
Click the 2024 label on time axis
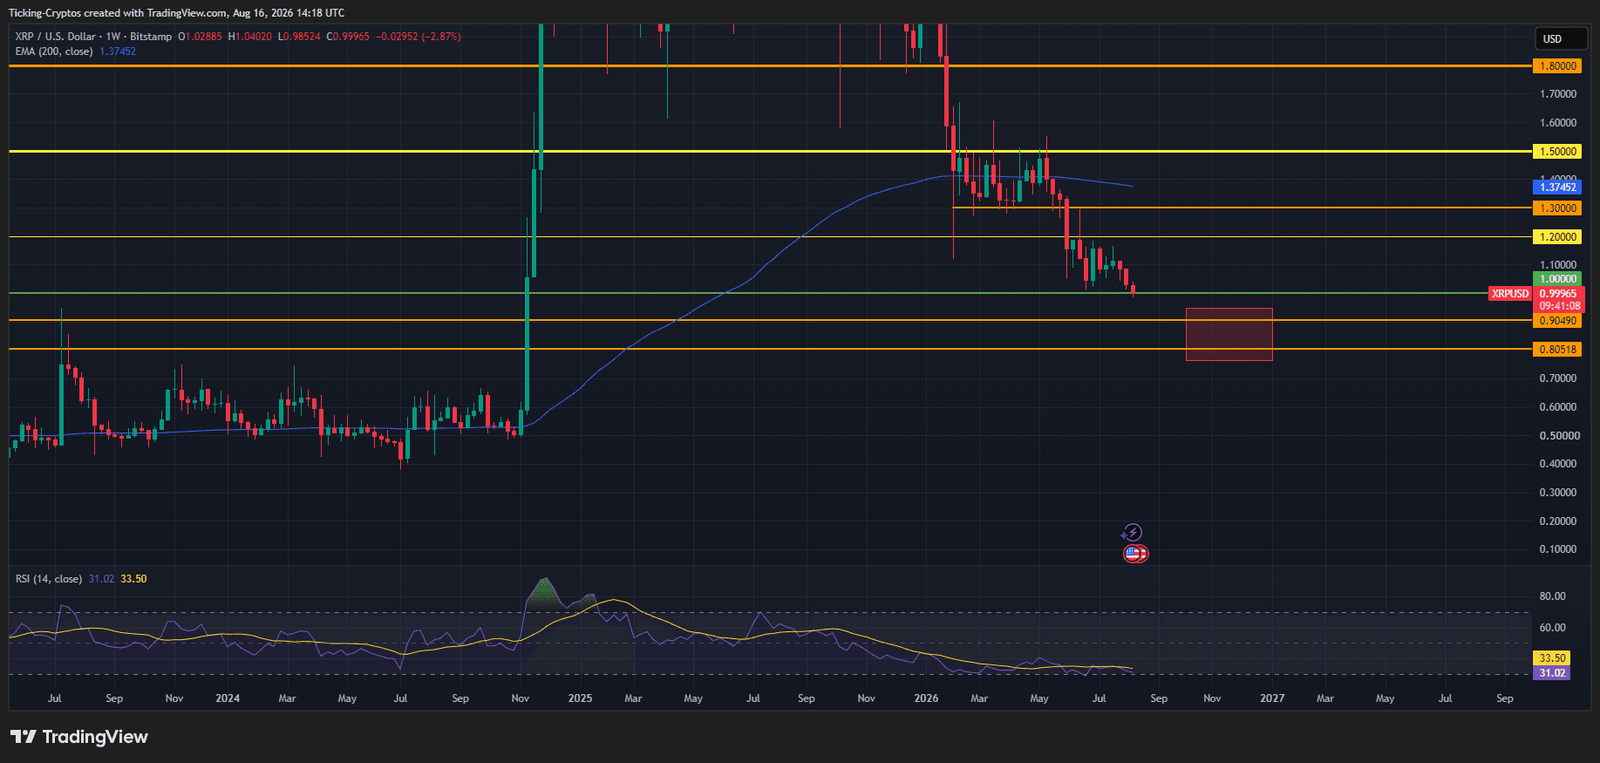pos(227,698)
